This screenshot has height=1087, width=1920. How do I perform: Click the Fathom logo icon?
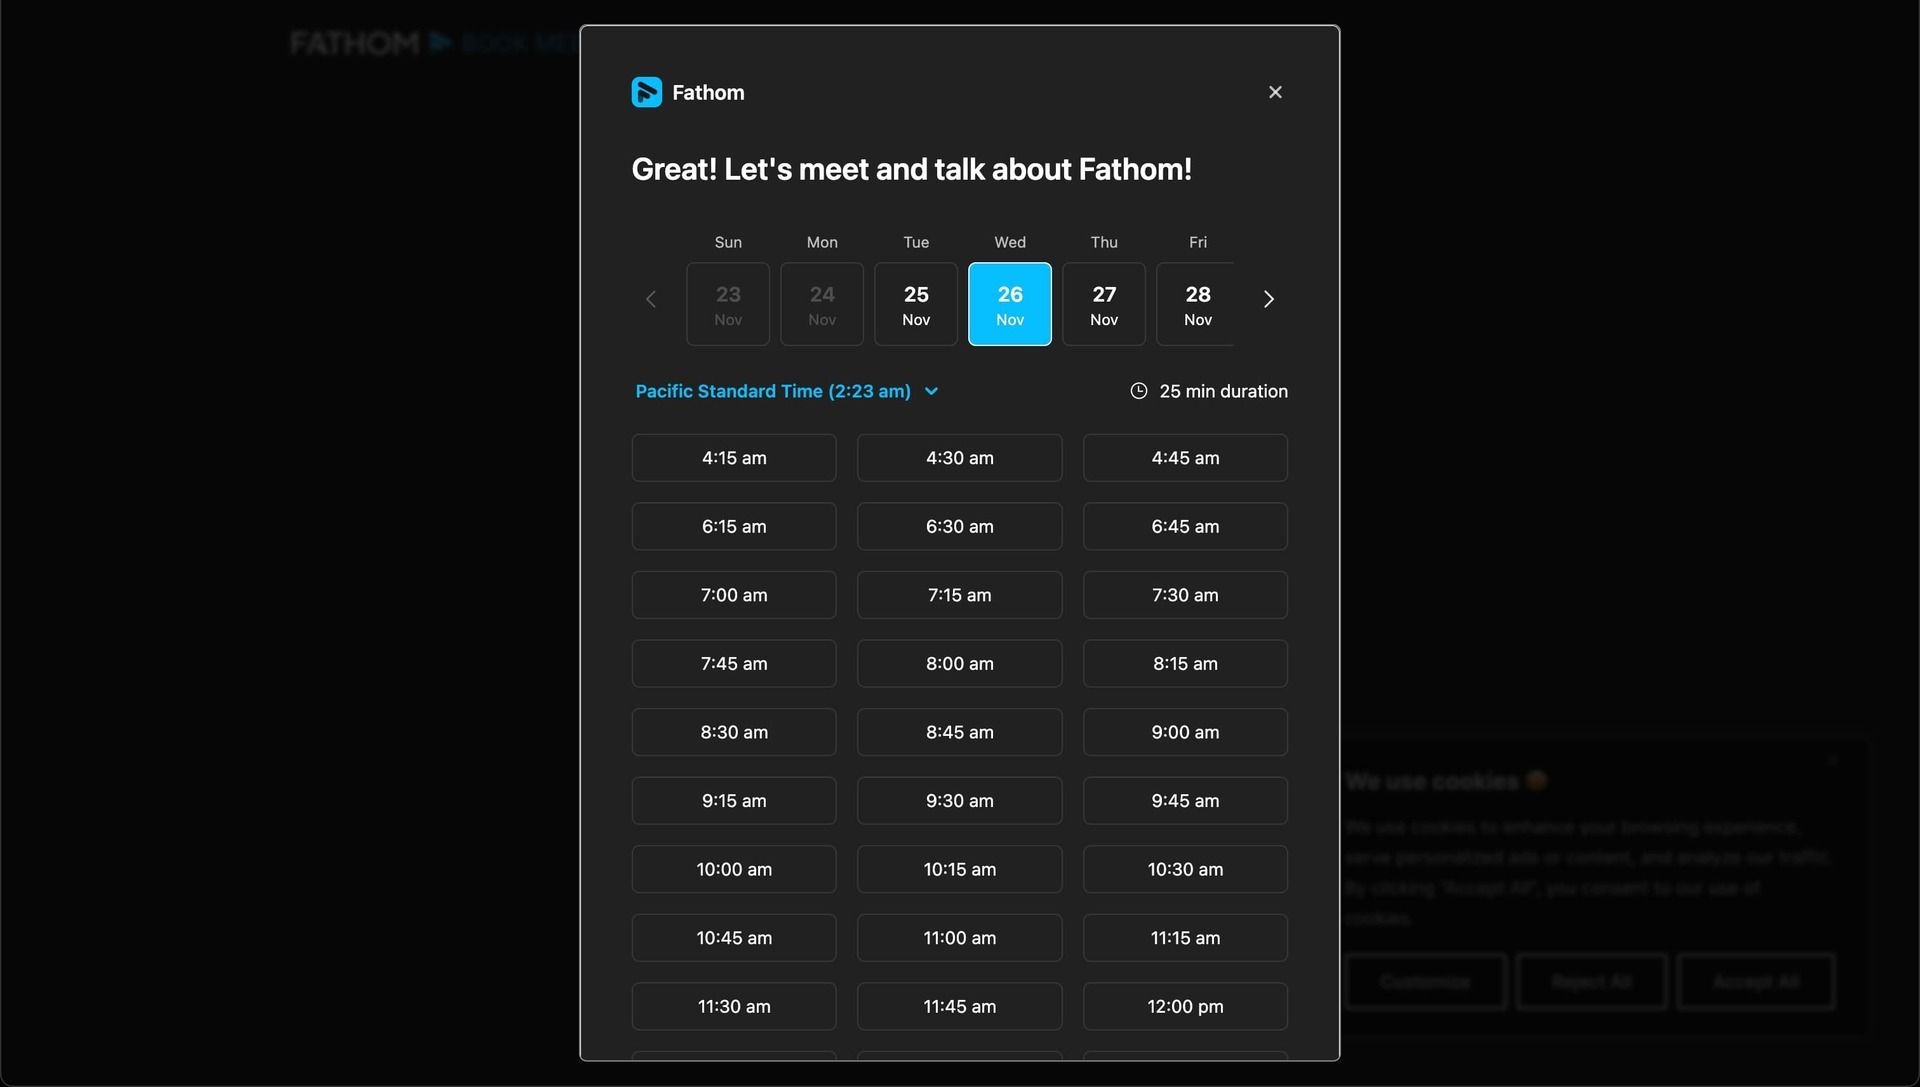point(646,92)
